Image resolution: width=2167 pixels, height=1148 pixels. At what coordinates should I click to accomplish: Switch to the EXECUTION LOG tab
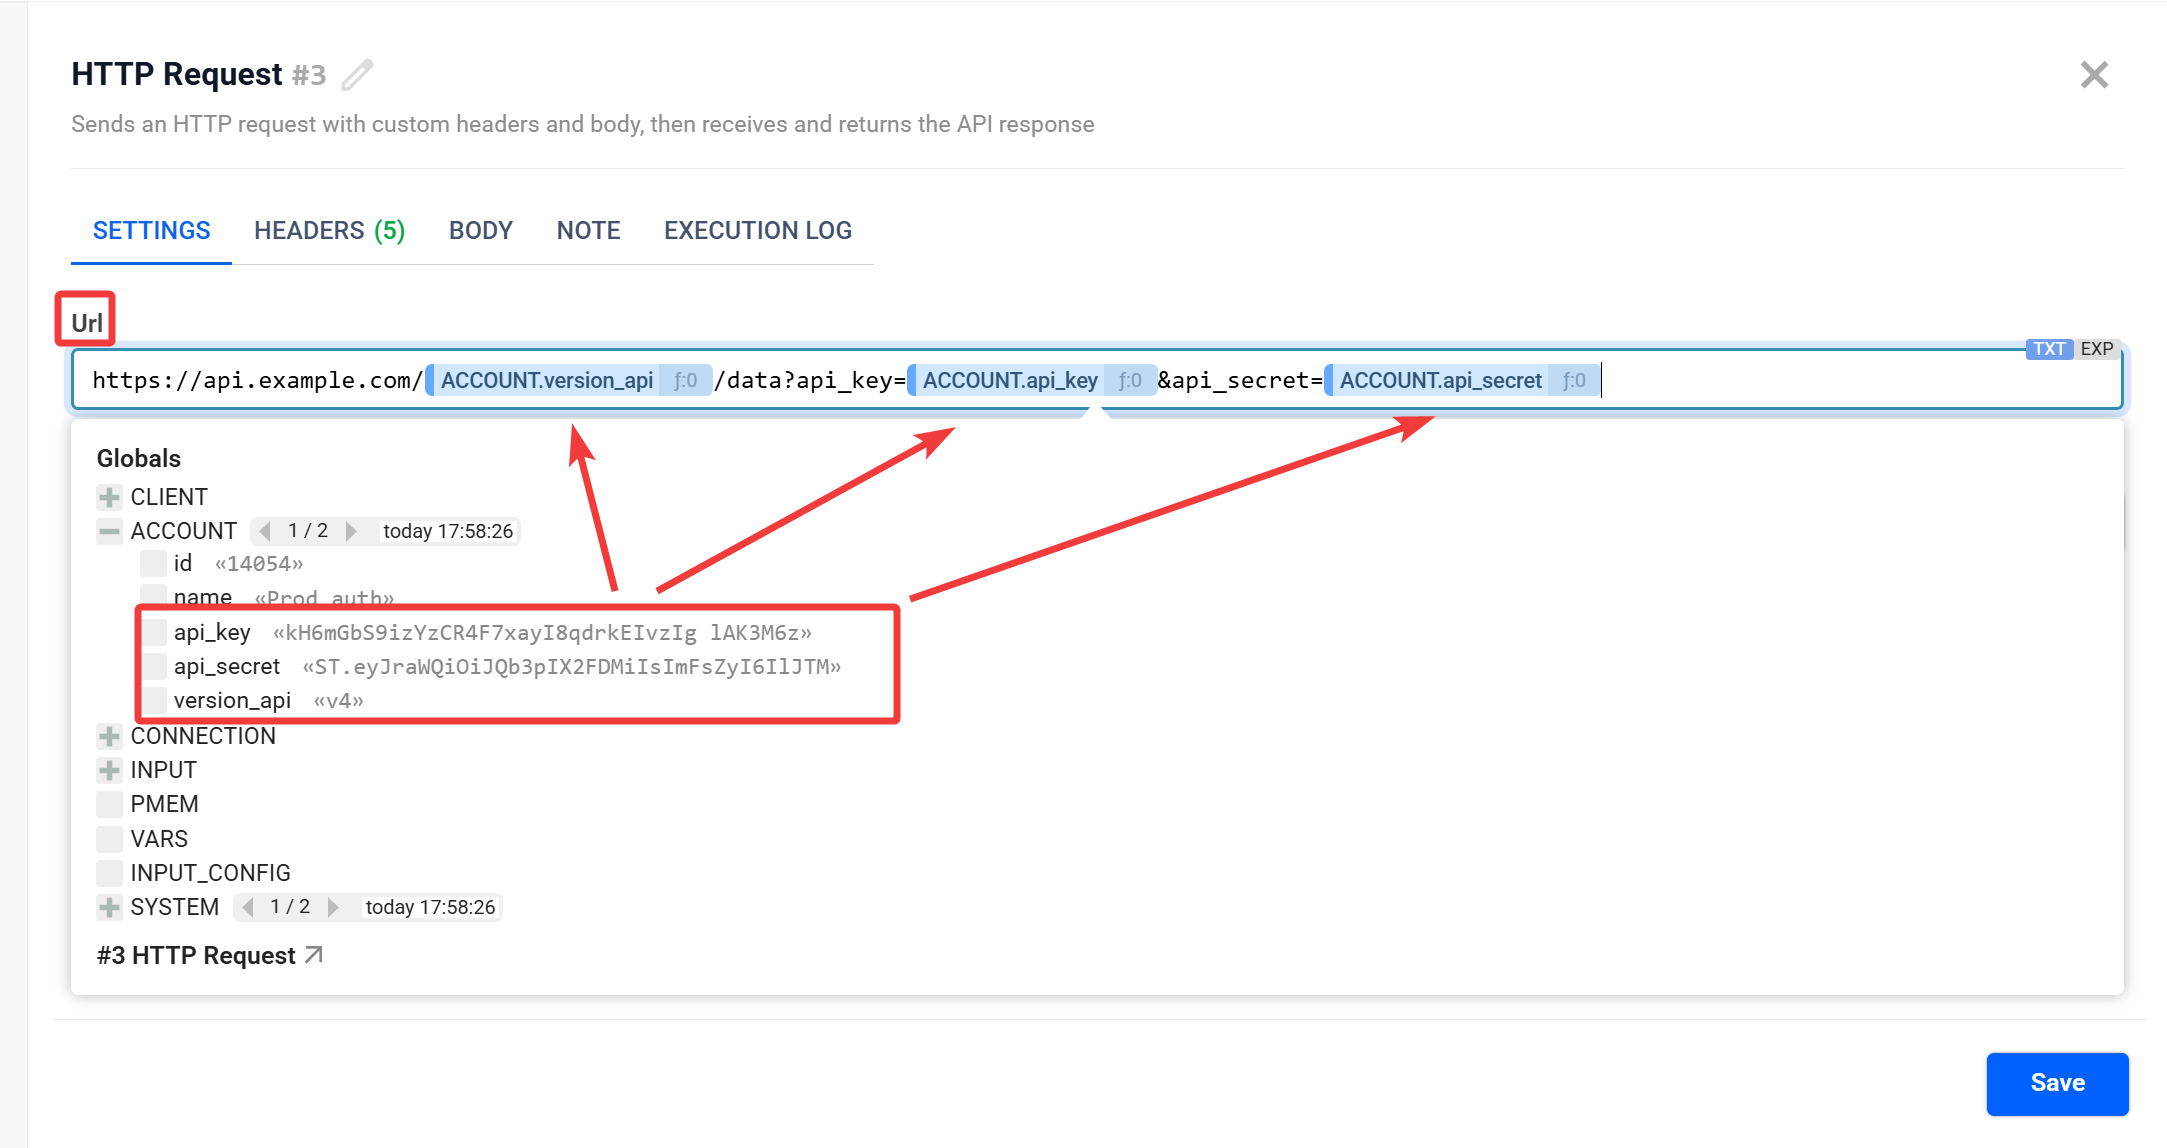click(757, 231)
